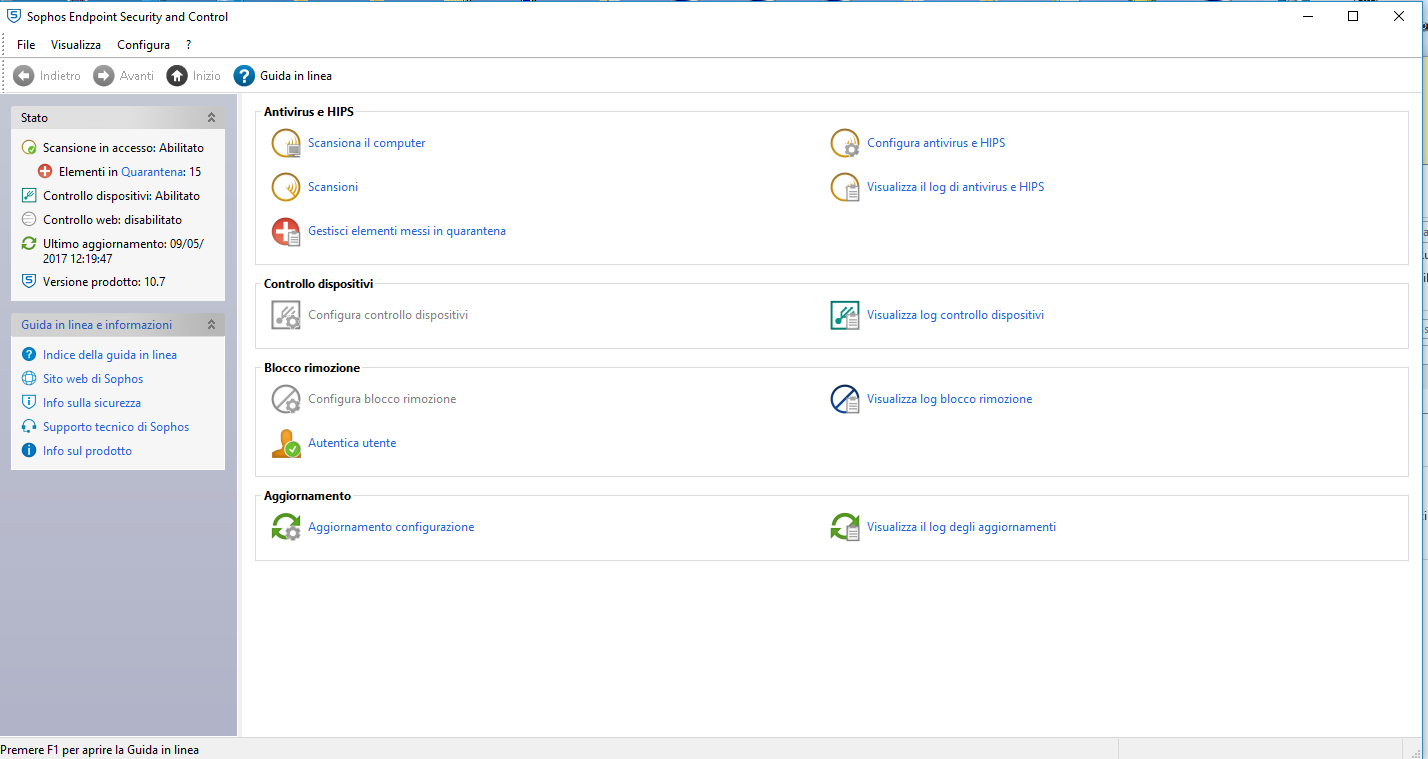Click the Ultimo aggiornamento date text
Image resolution: width=1428 pixels, height=759 pixels.
pyautogui.click(x=123, y=251)
